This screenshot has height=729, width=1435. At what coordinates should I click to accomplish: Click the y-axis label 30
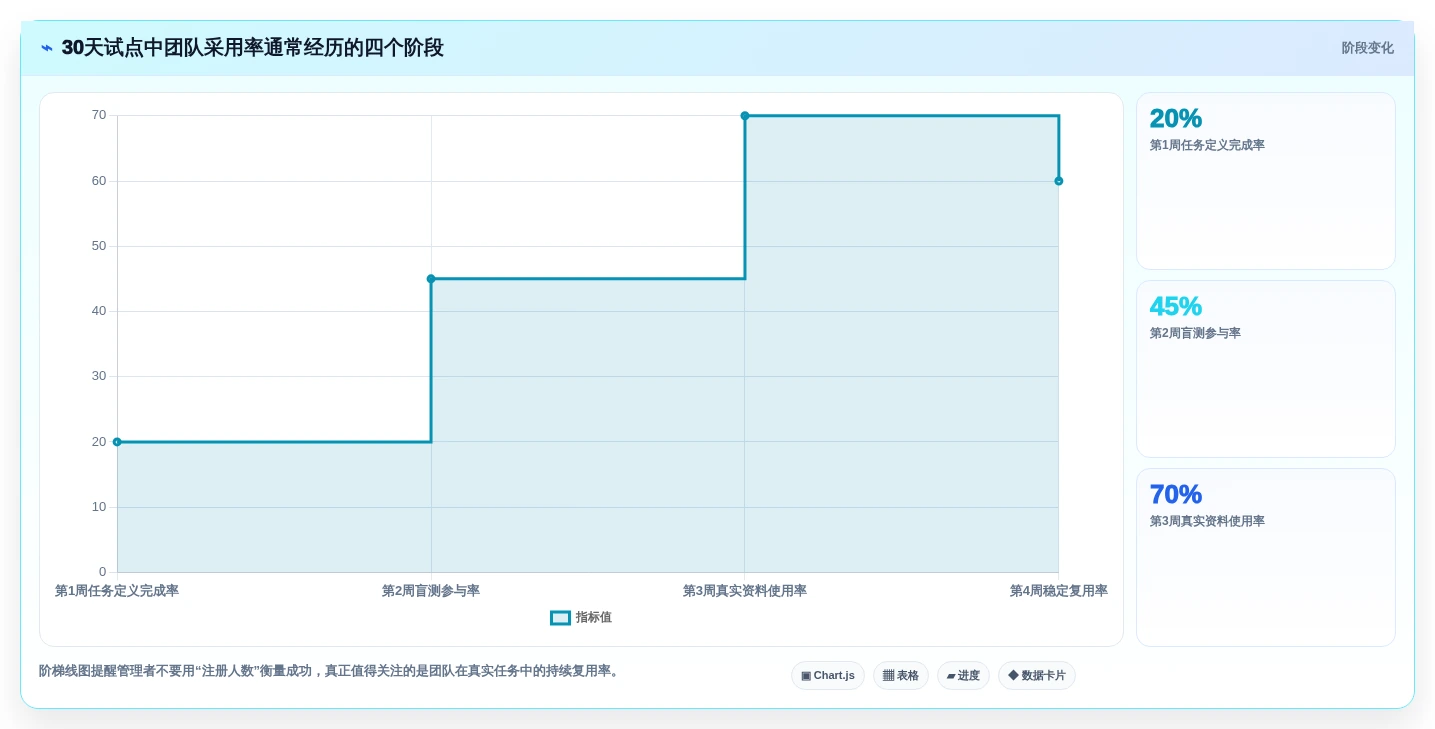(99, 376)
